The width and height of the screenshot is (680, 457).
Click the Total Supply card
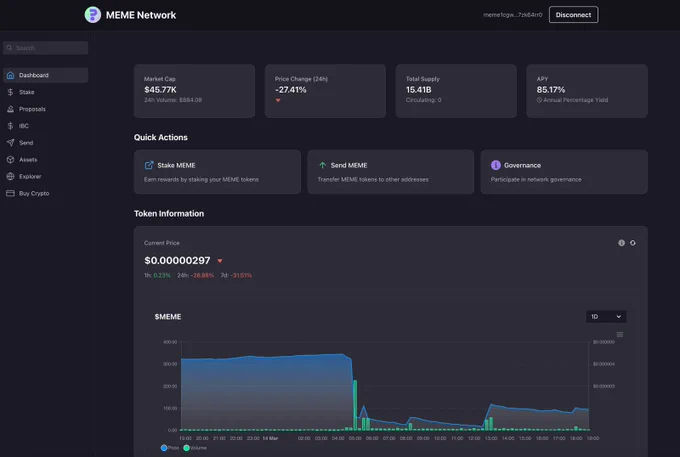[456, 91]
